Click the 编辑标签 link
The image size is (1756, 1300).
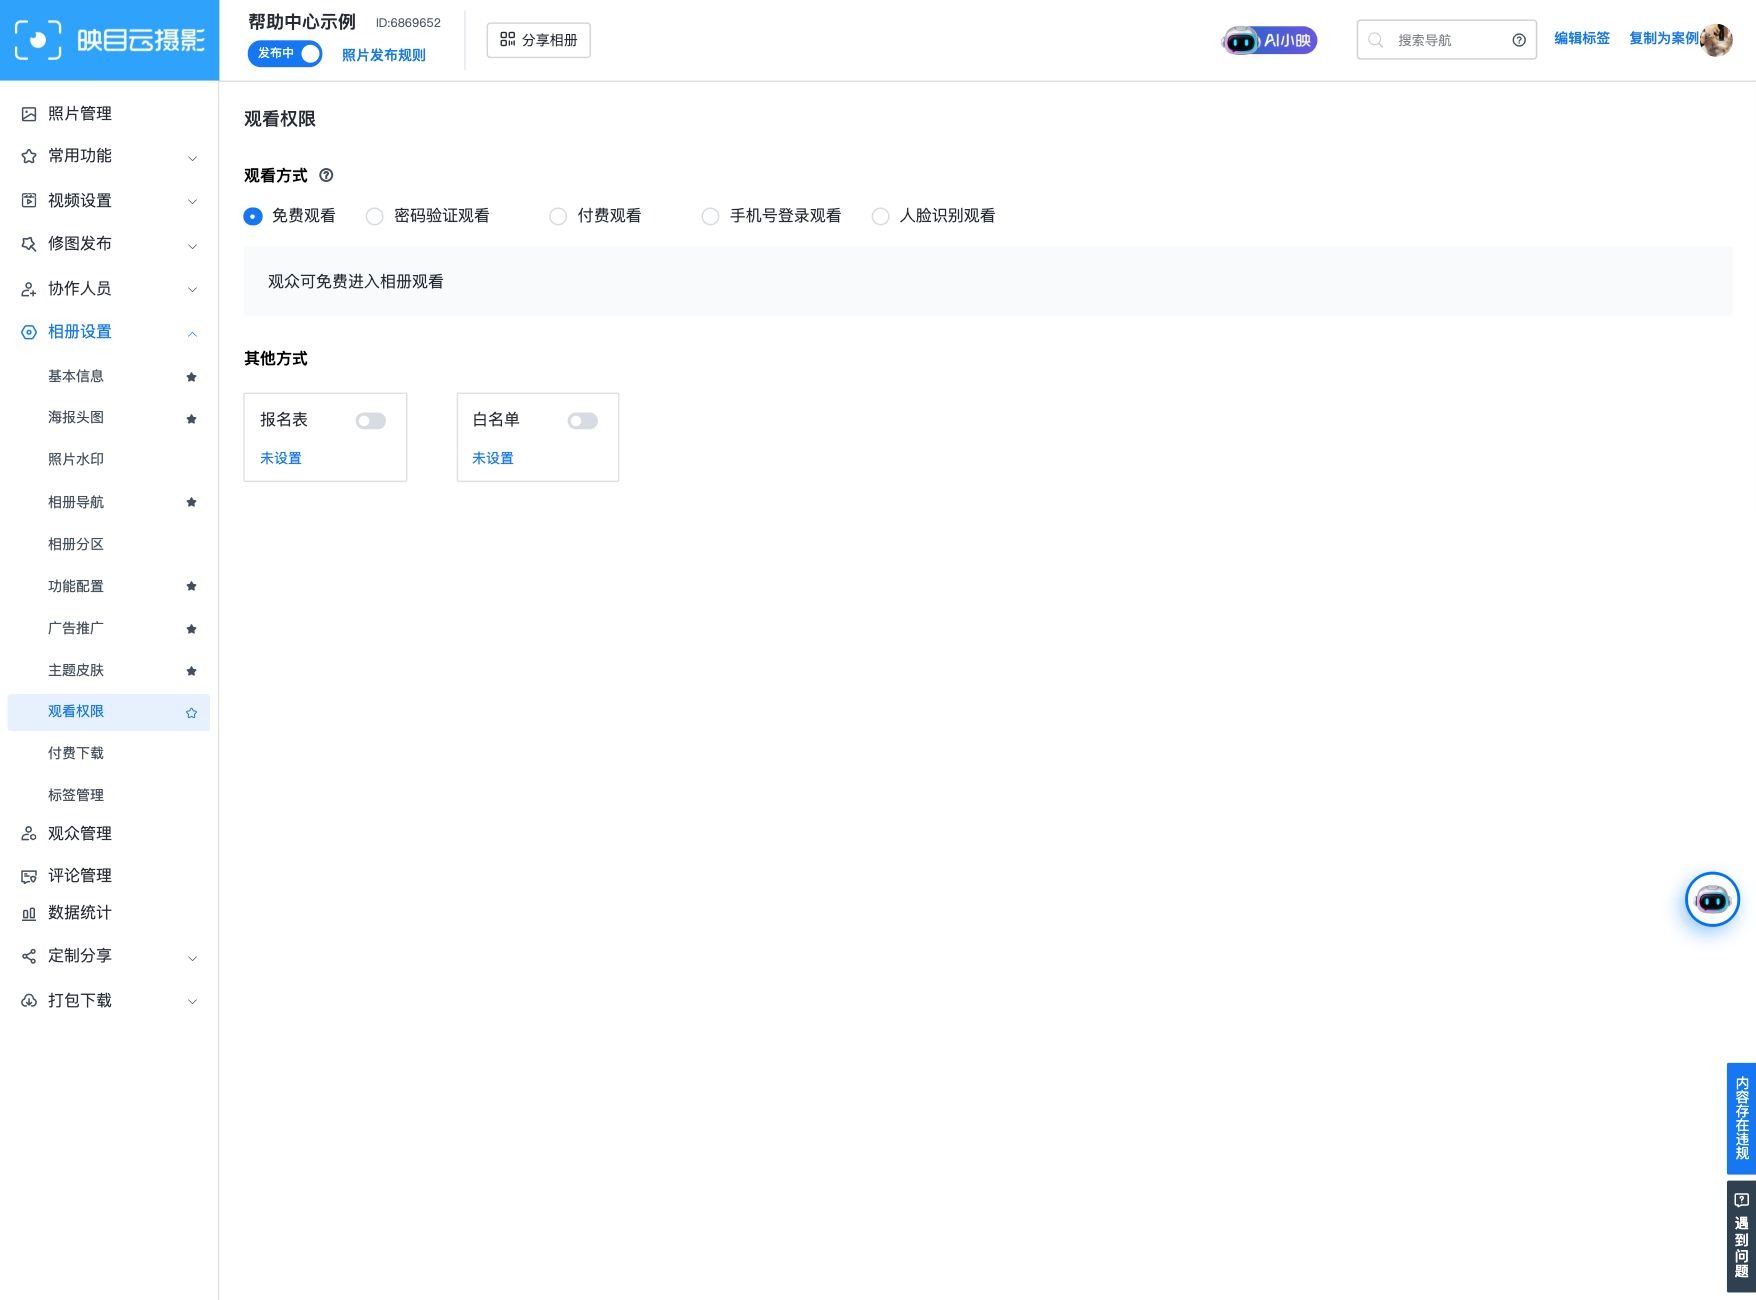pyautogui.click(x=1582, y=38)
